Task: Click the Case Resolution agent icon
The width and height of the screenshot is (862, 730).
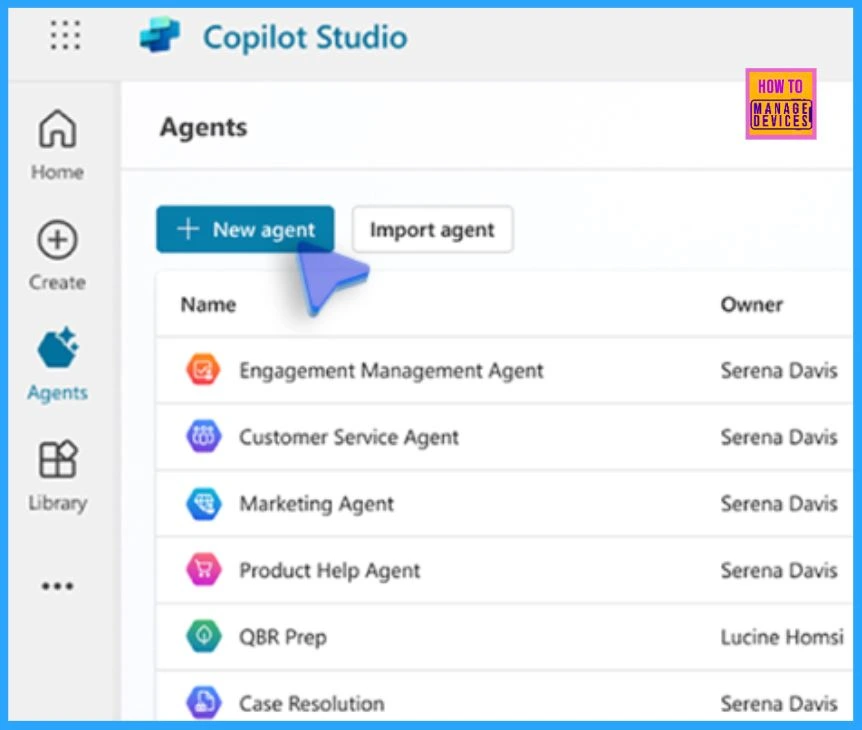Action: point(203,703)
